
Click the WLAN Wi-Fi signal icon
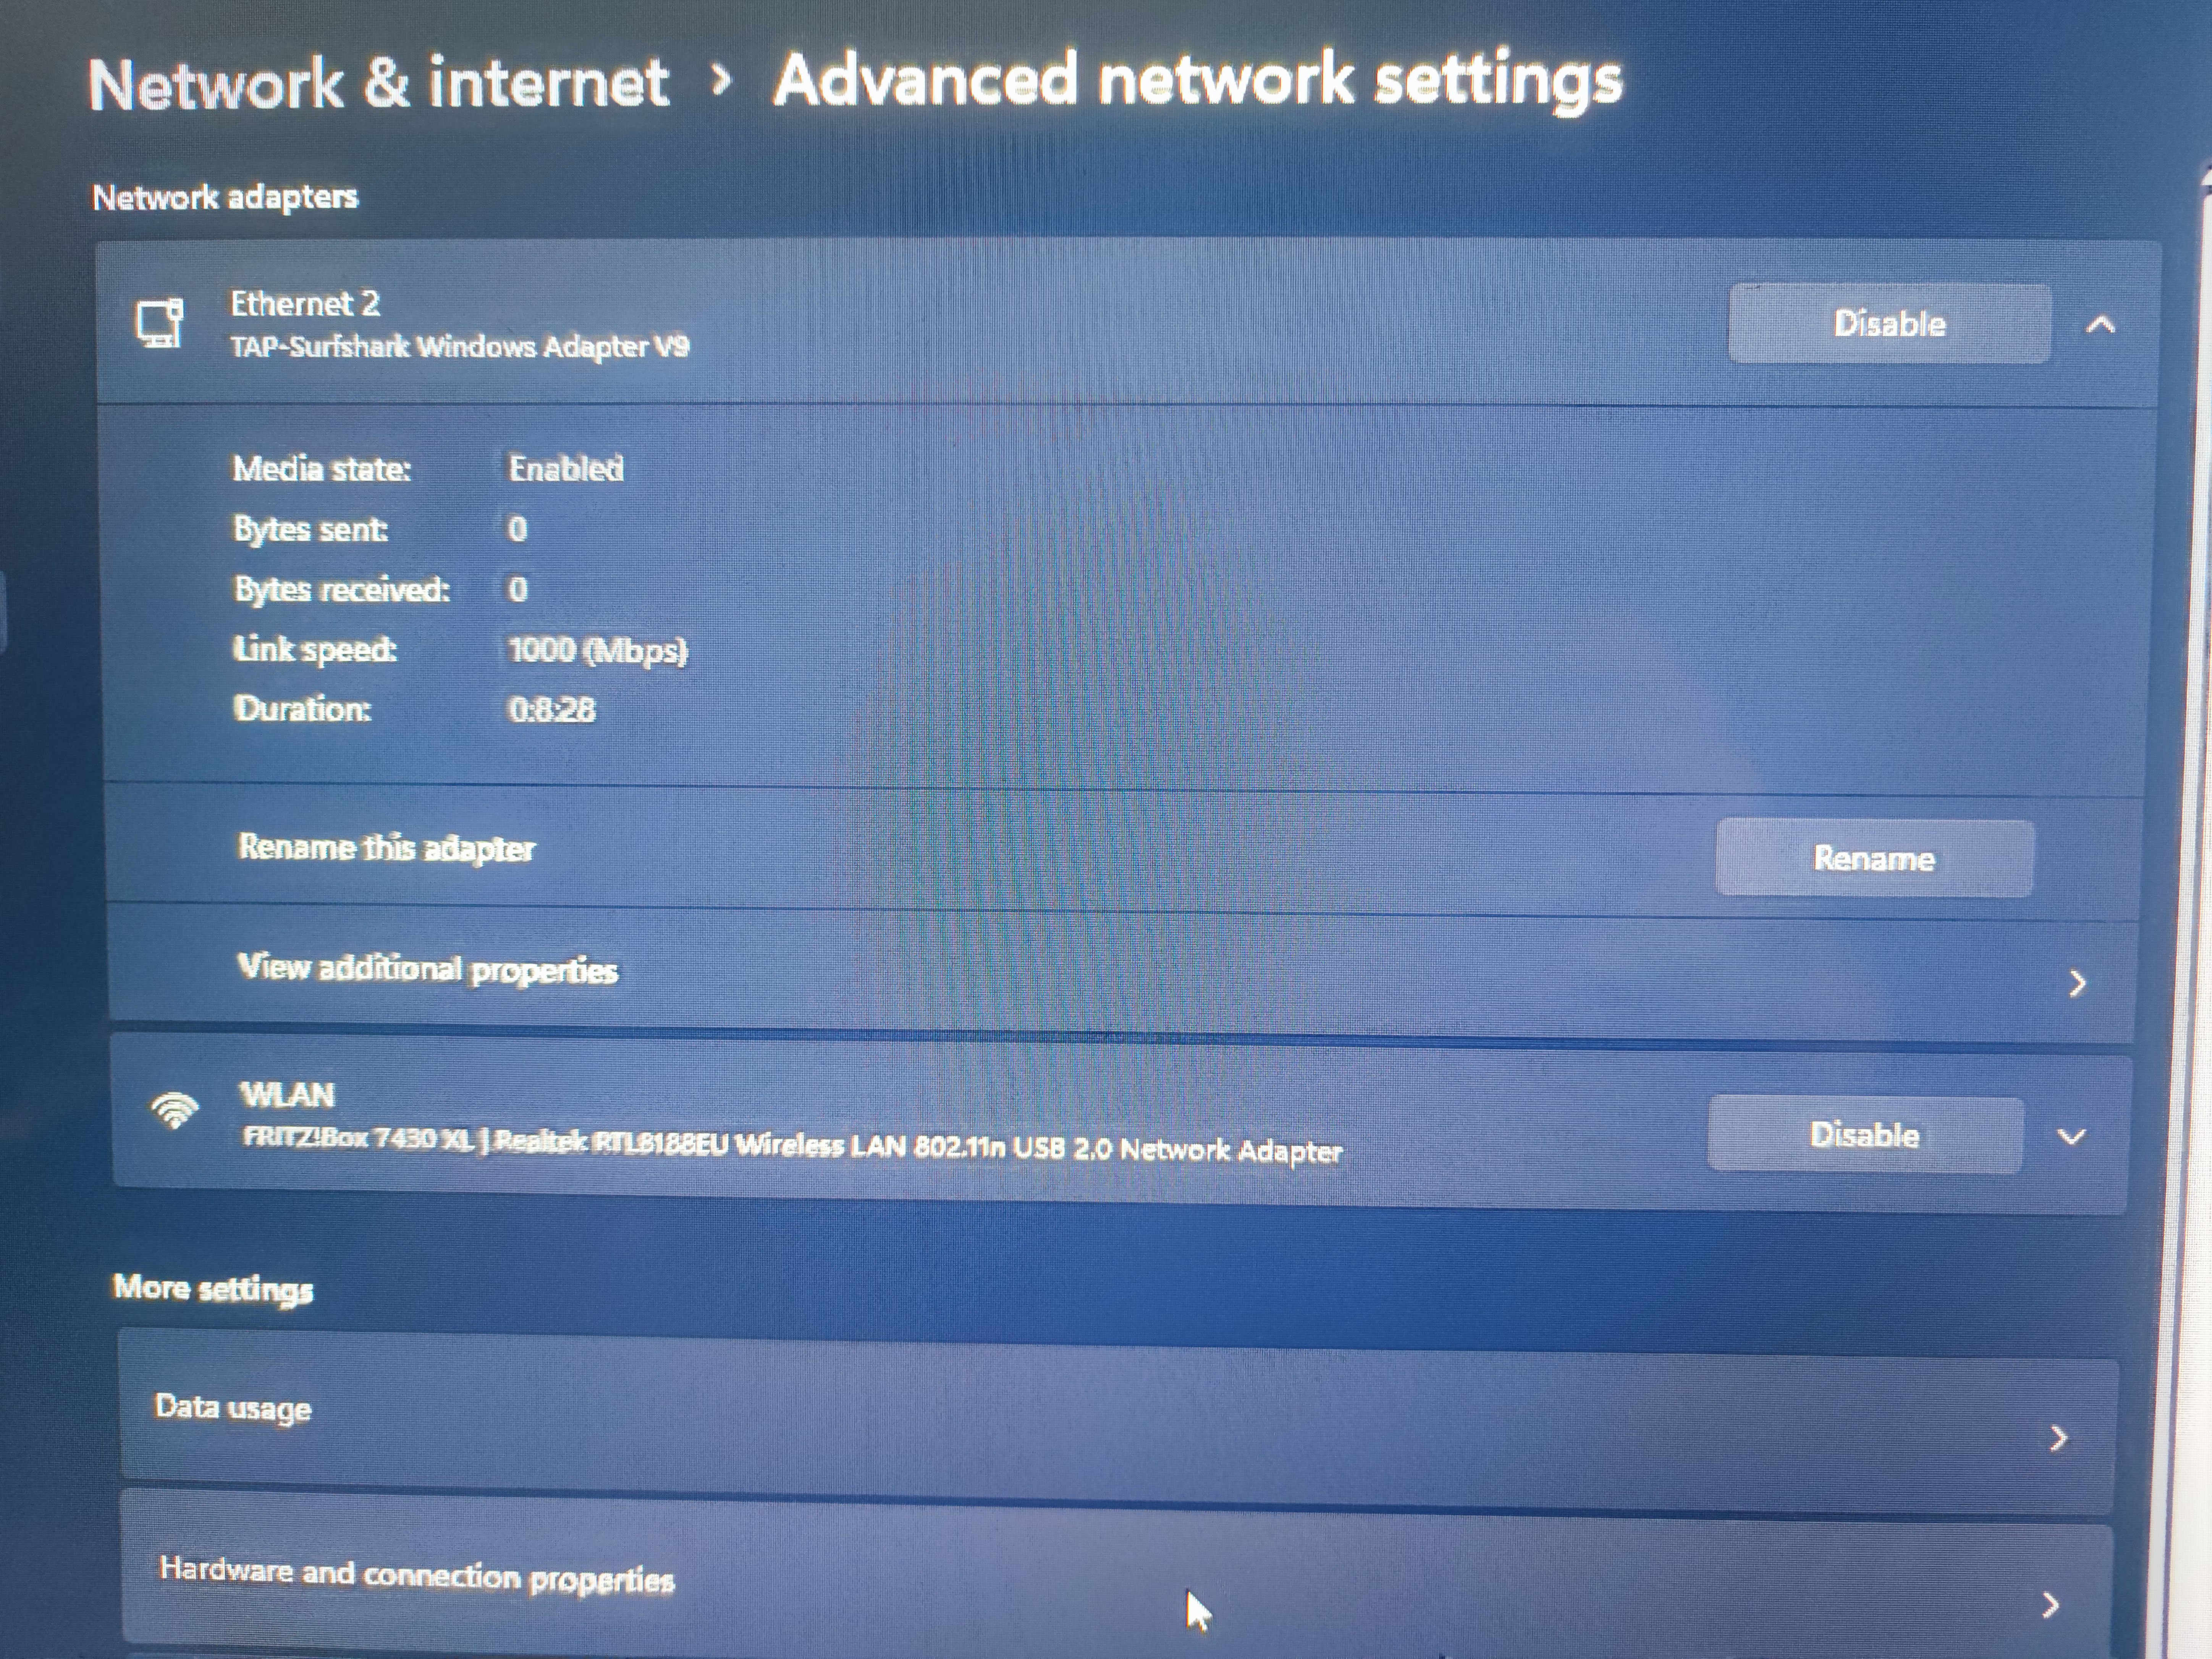[175, 1109]
